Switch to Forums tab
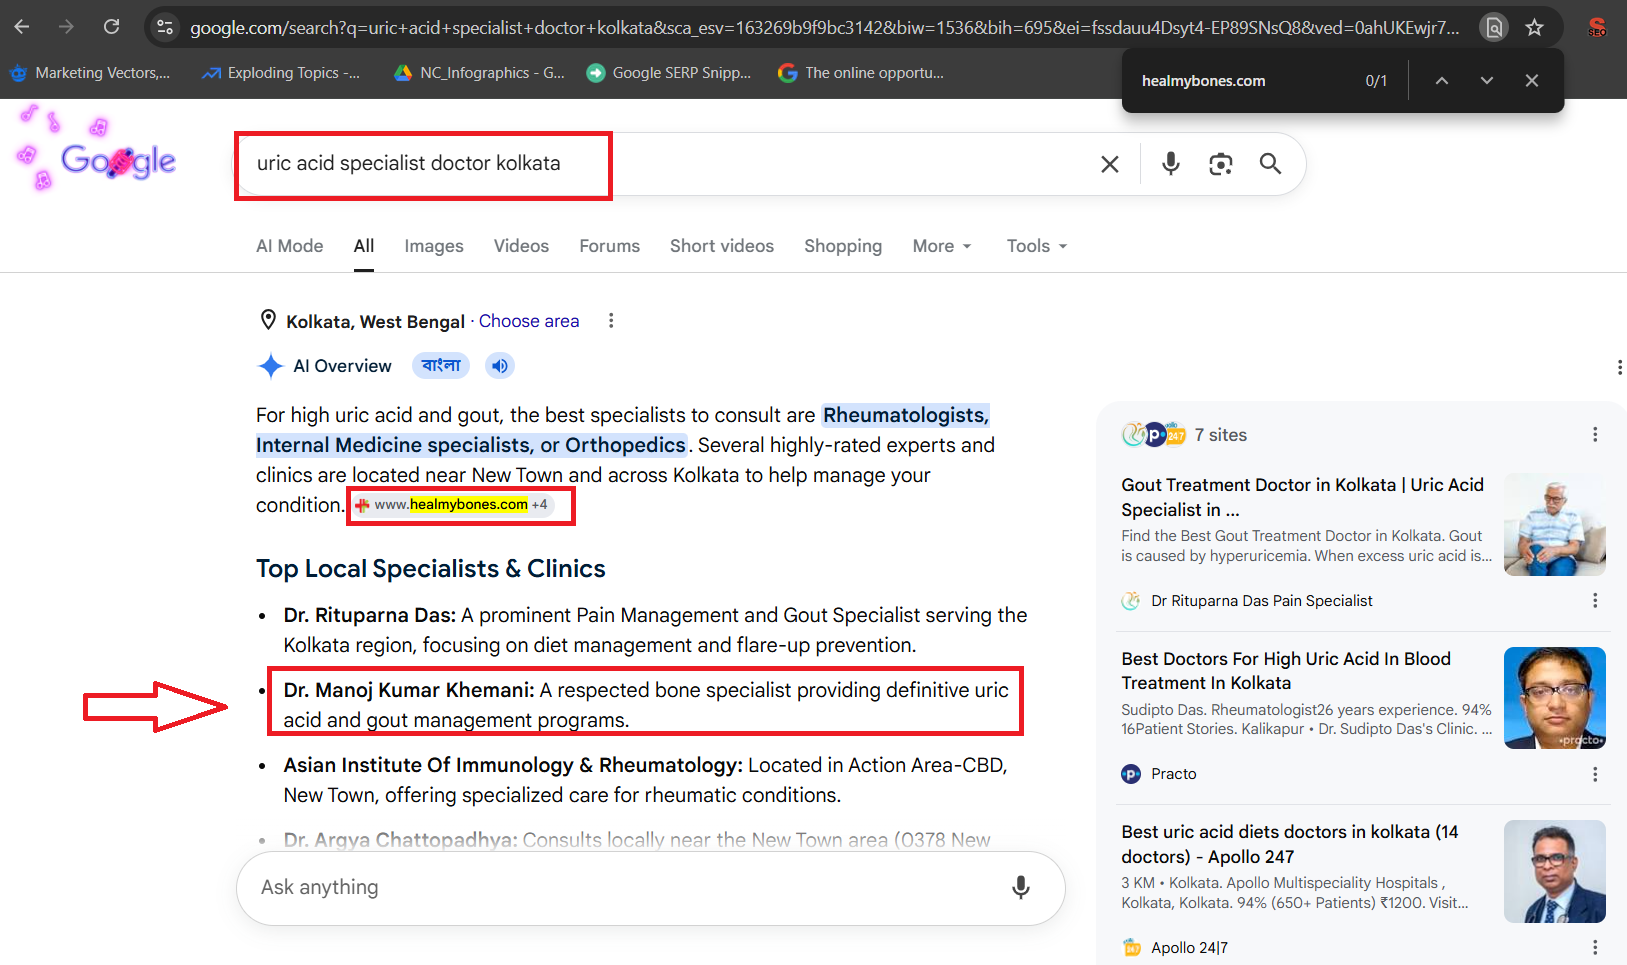The width and height of the screenshot is (1627, 965). pyautogui.click(x=610, y=246)
